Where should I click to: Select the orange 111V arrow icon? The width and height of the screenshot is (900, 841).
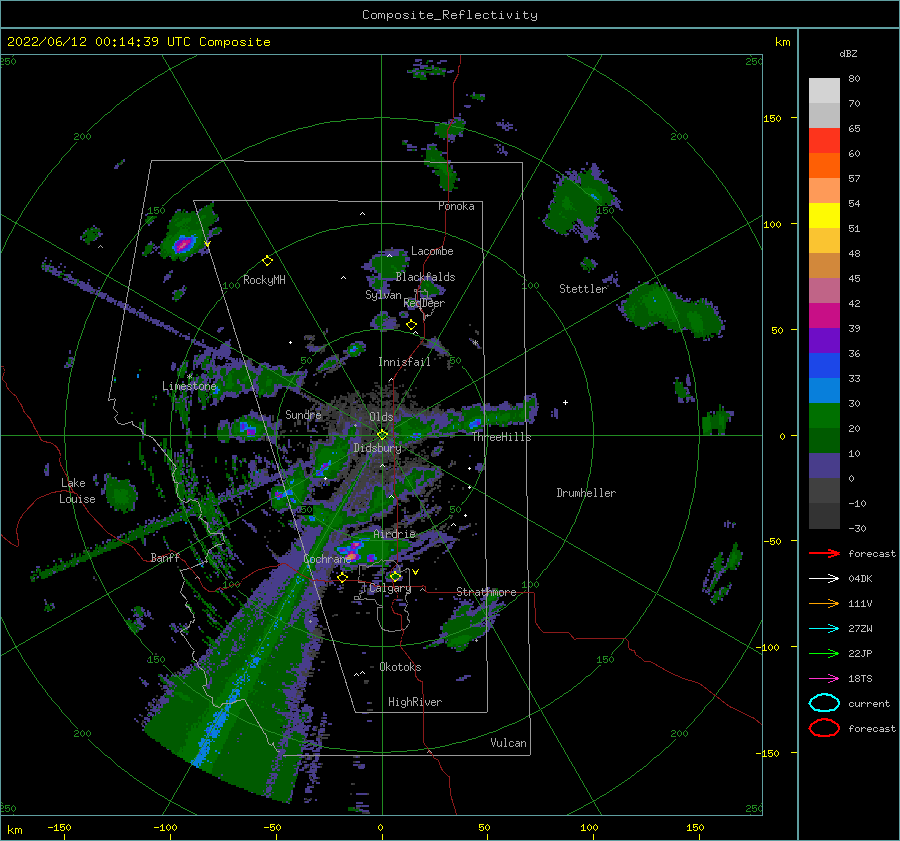824,603
